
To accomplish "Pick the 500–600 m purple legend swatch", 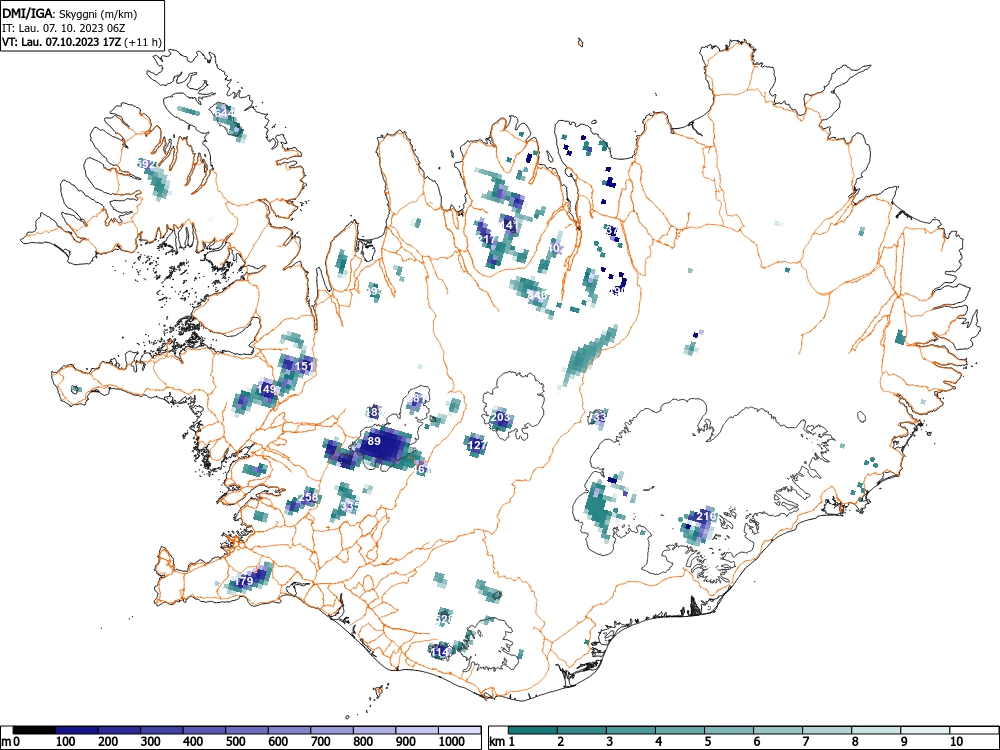I will pos(247,730).
